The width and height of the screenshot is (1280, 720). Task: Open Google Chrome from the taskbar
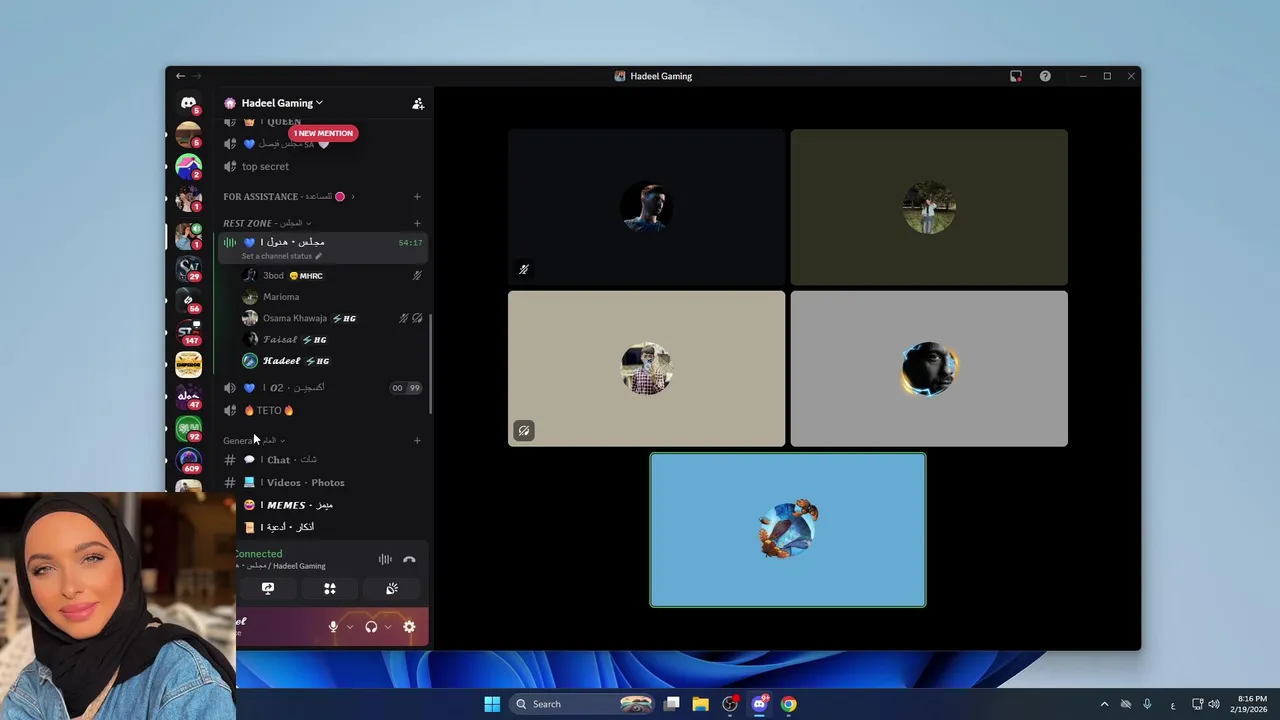(x=788, y=704)
